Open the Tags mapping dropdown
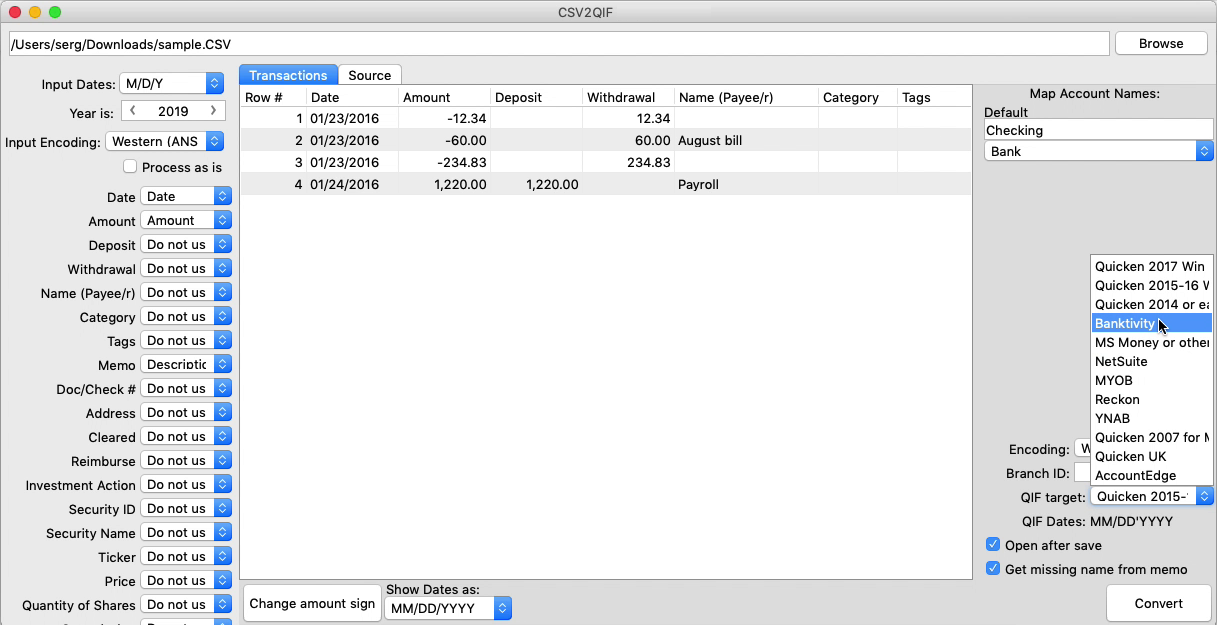The width and height of the screenshot is (1217, 625). pyautogui.click(x=186, y=341)
